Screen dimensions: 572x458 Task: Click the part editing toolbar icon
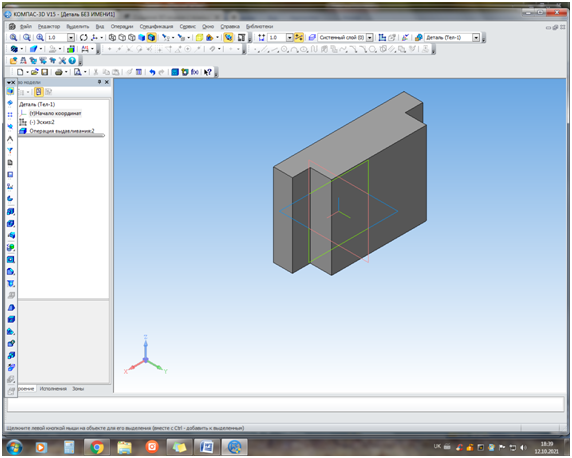[10, 91]
